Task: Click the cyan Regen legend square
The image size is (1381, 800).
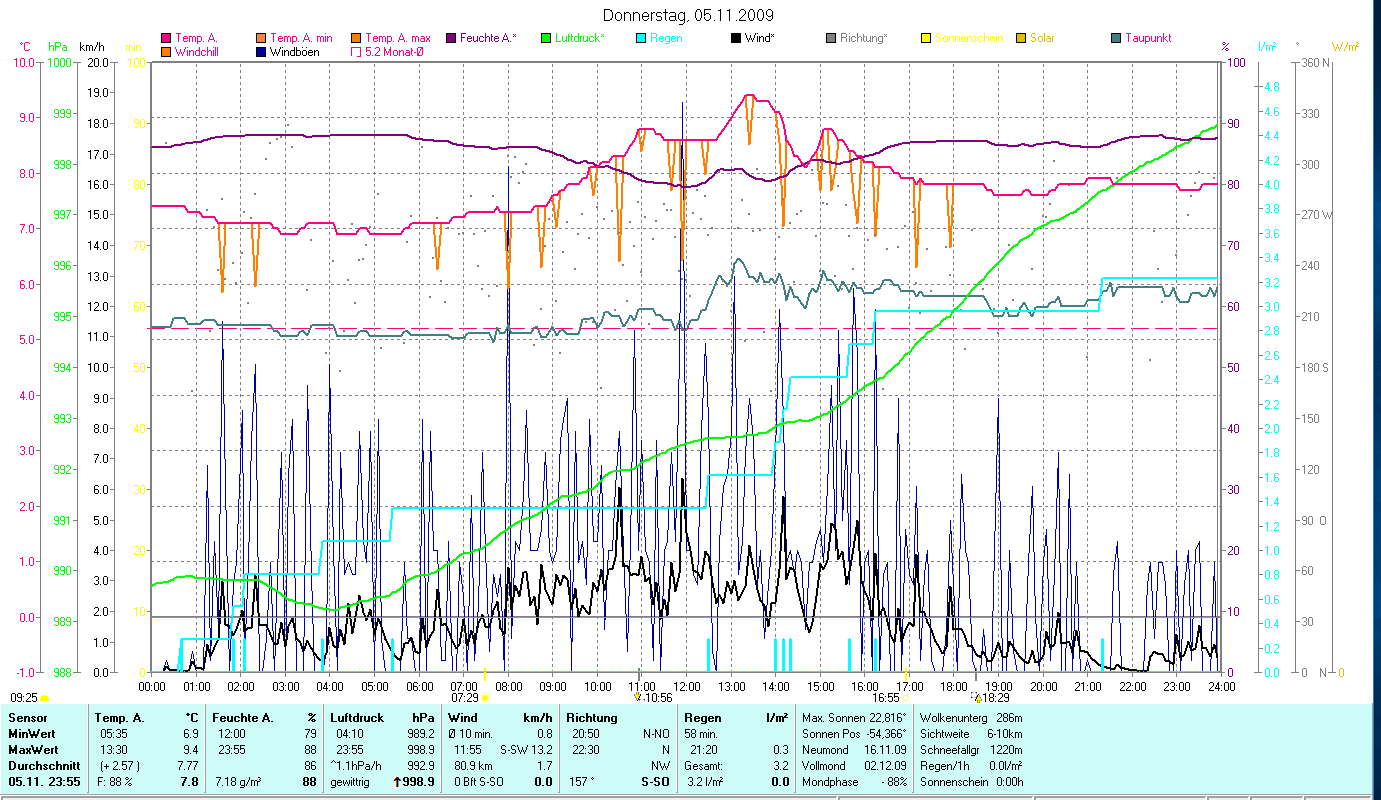Action: (x=641, y=38)
